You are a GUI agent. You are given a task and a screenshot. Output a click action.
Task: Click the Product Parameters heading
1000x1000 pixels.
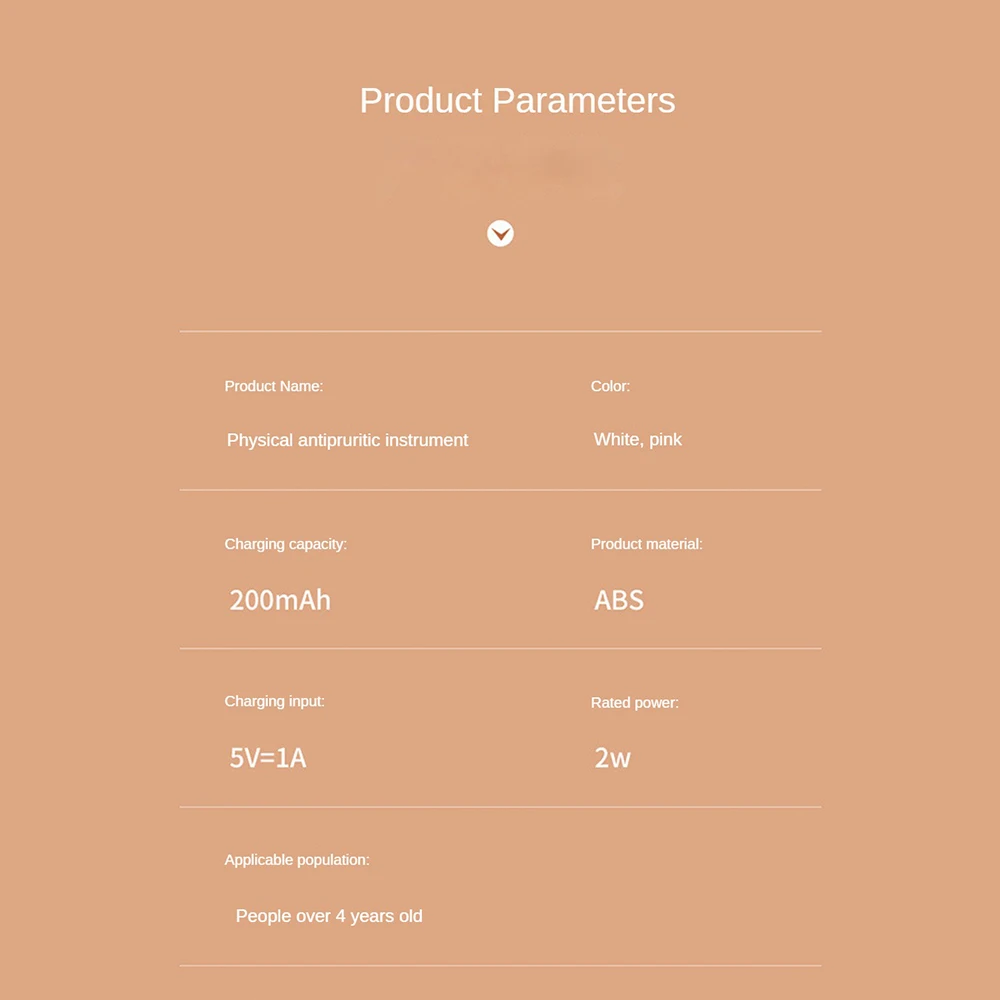point(517,101)
